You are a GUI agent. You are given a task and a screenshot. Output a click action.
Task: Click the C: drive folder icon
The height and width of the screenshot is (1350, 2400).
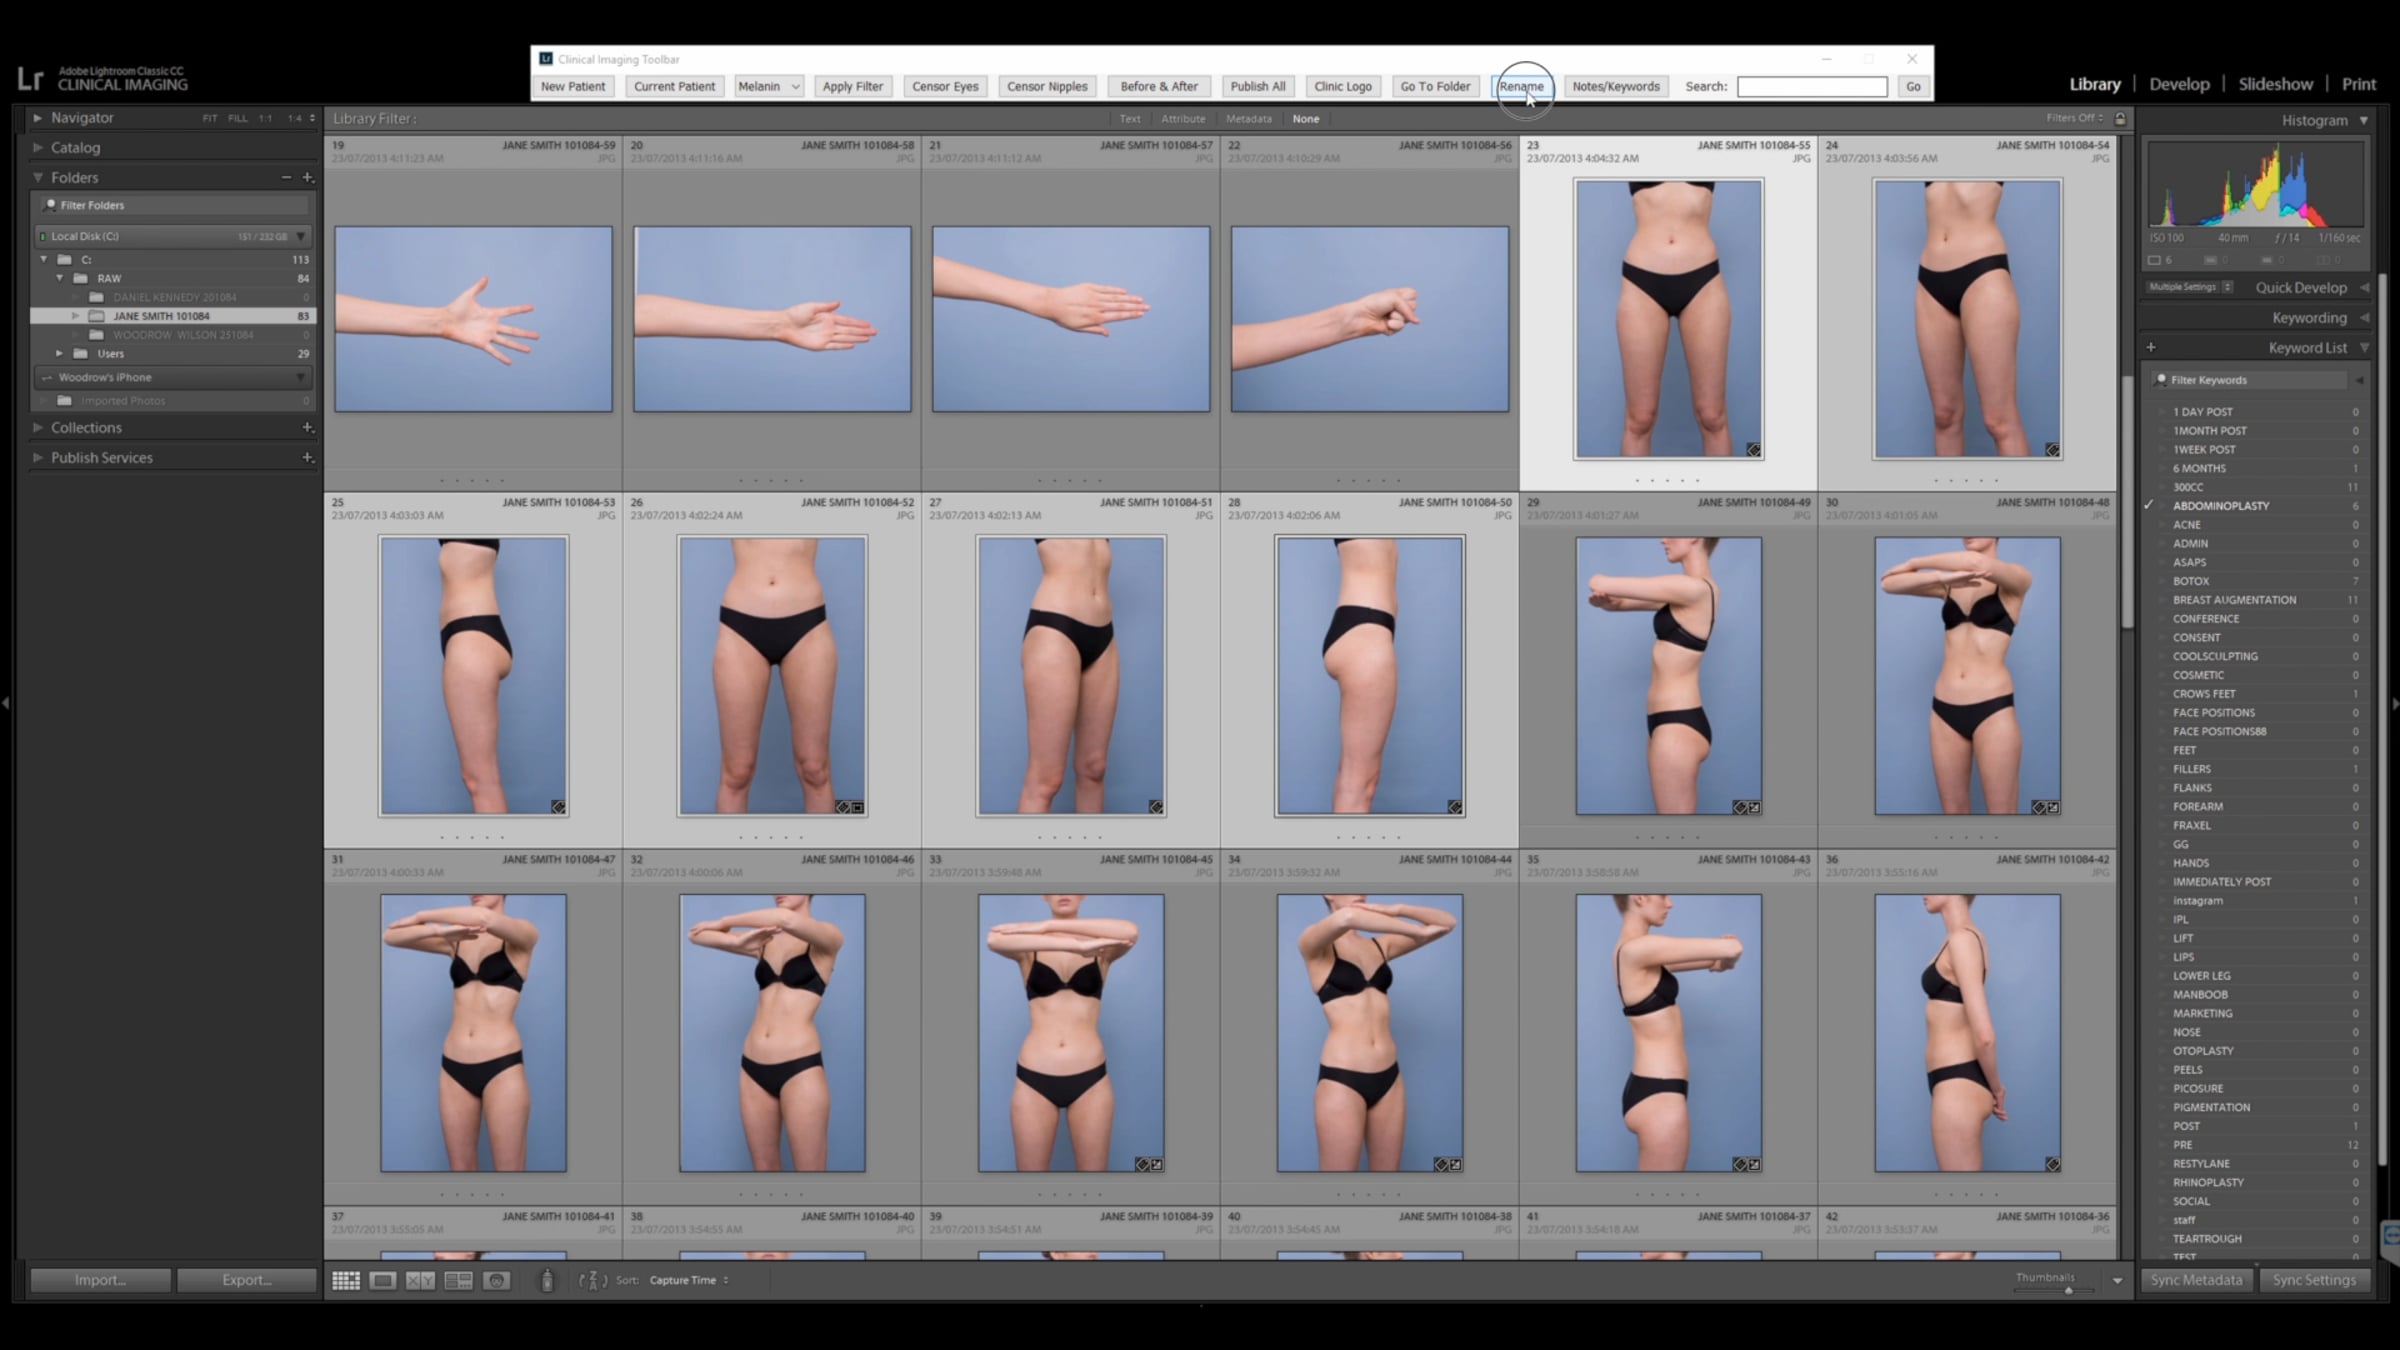[x=65, y=259]
